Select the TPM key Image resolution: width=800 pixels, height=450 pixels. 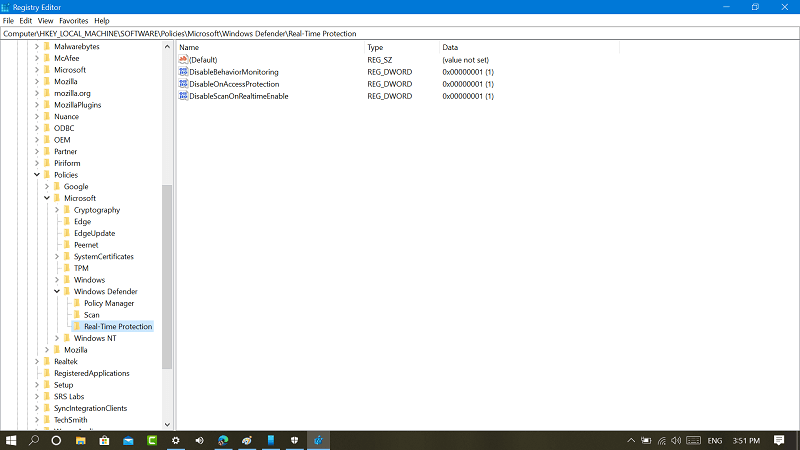point(81,268)
